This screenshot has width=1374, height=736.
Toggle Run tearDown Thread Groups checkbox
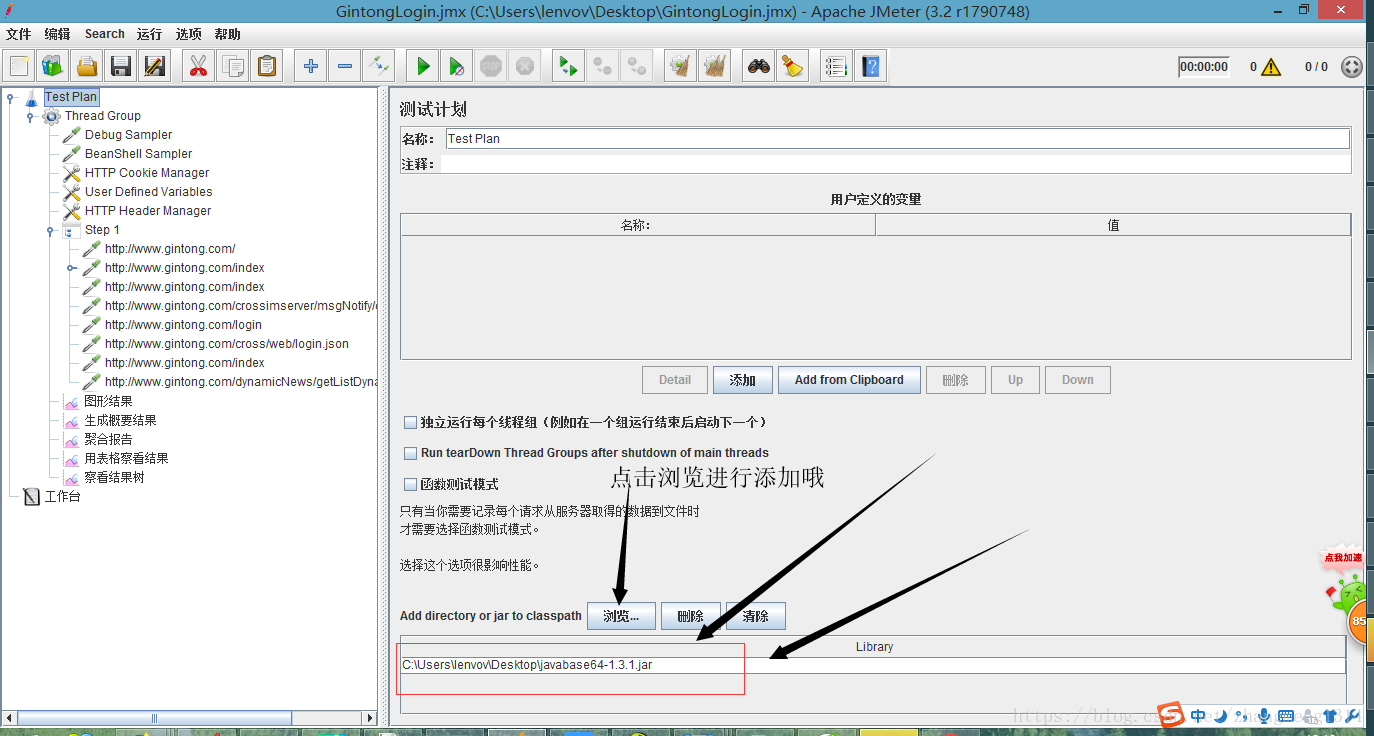click(410, 453)
